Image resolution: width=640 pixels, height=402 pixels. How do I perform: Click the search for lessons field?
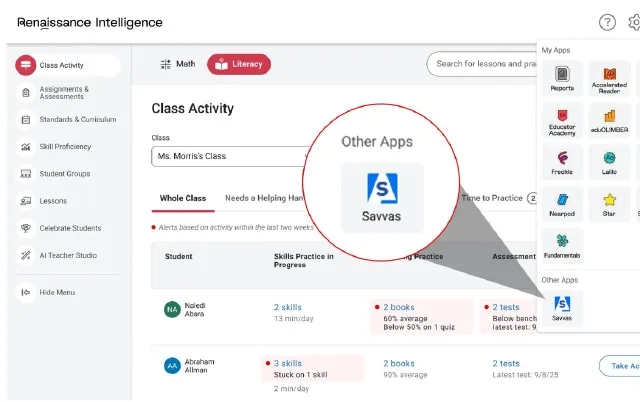(482, 64)
